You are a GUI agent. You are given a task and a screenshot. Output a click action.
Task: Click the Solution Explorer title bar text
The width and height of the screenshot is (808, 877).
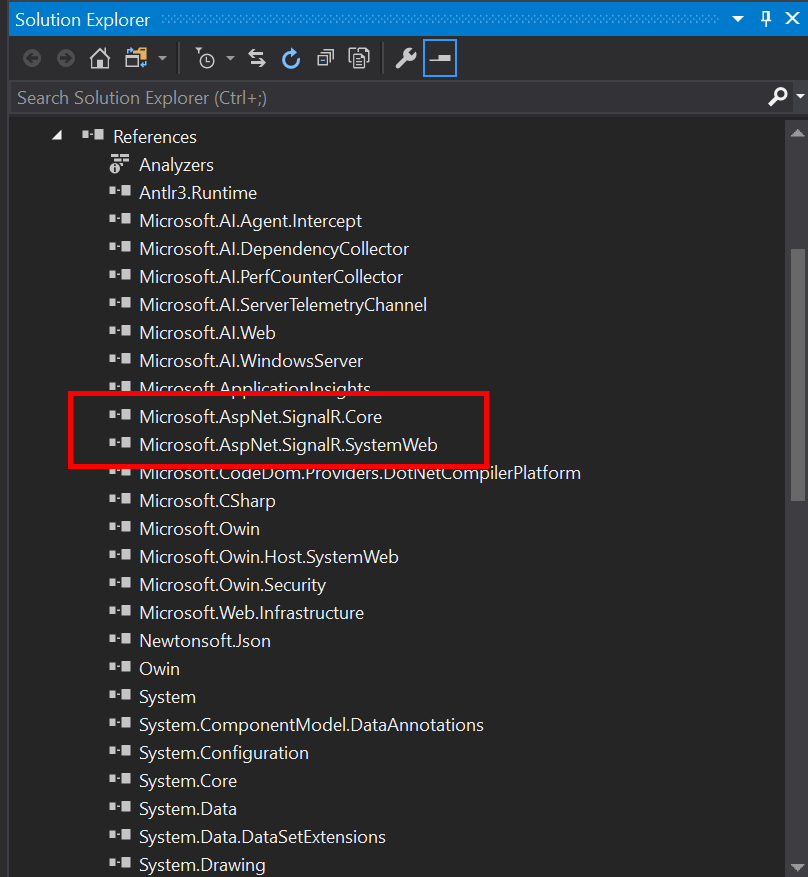coord(82,20)
